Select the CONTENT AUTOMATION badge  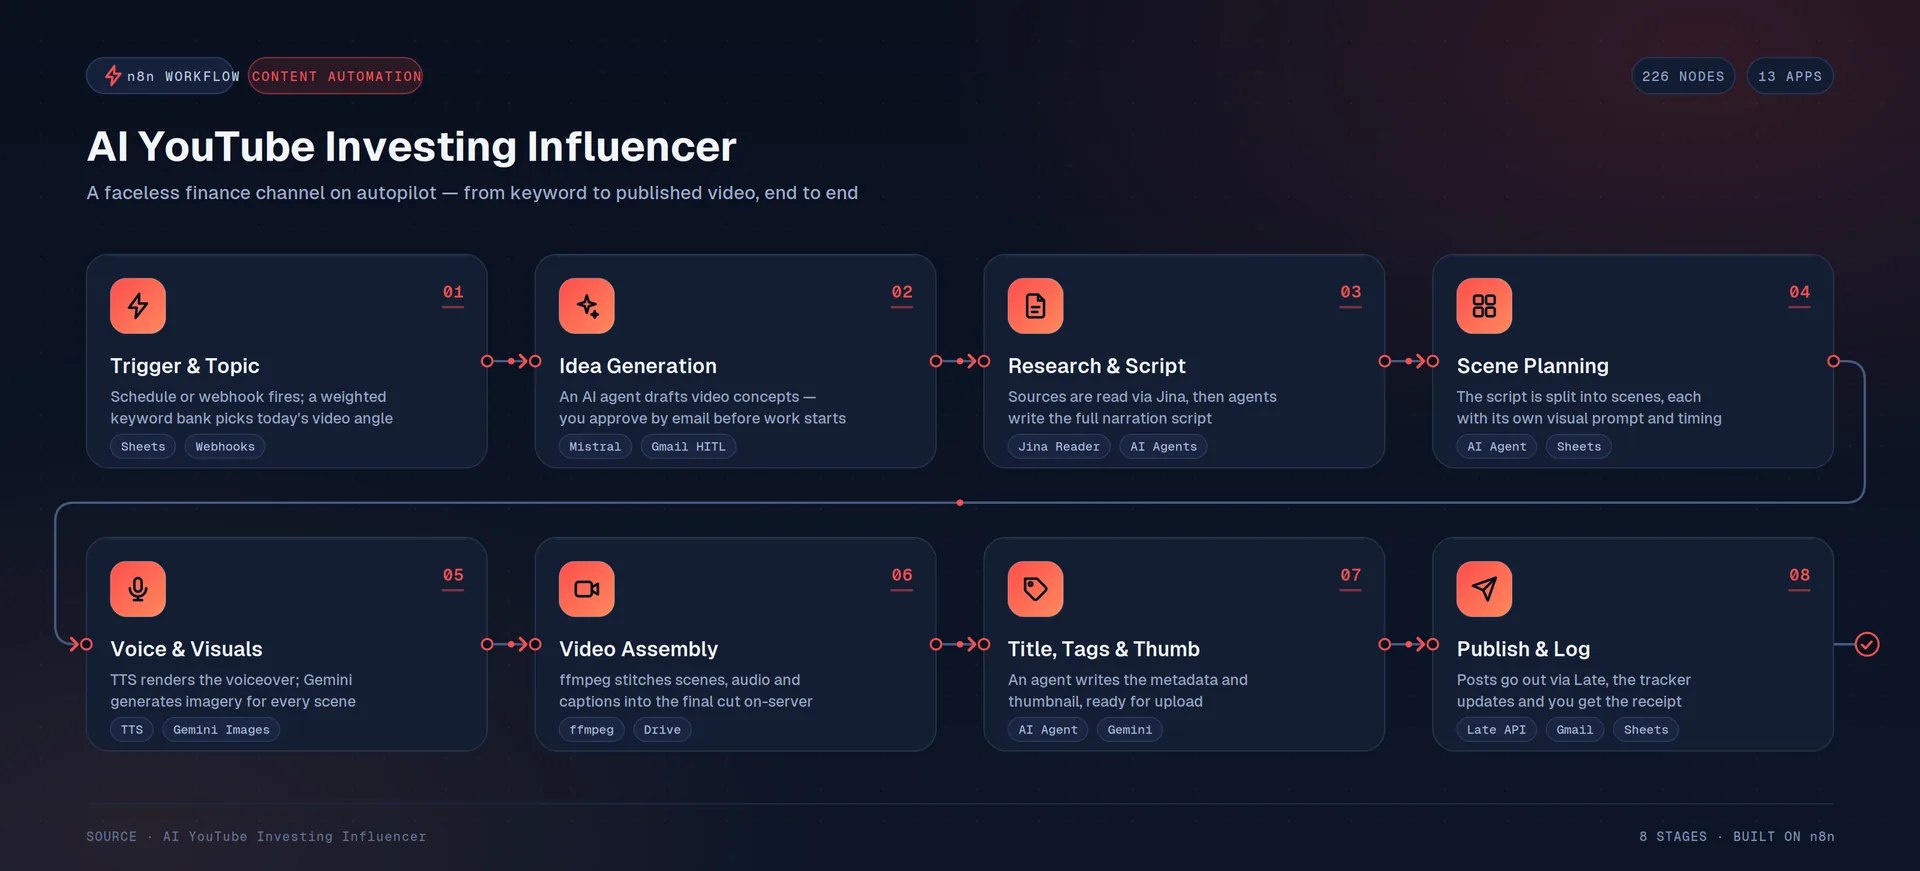click(336, 76)
